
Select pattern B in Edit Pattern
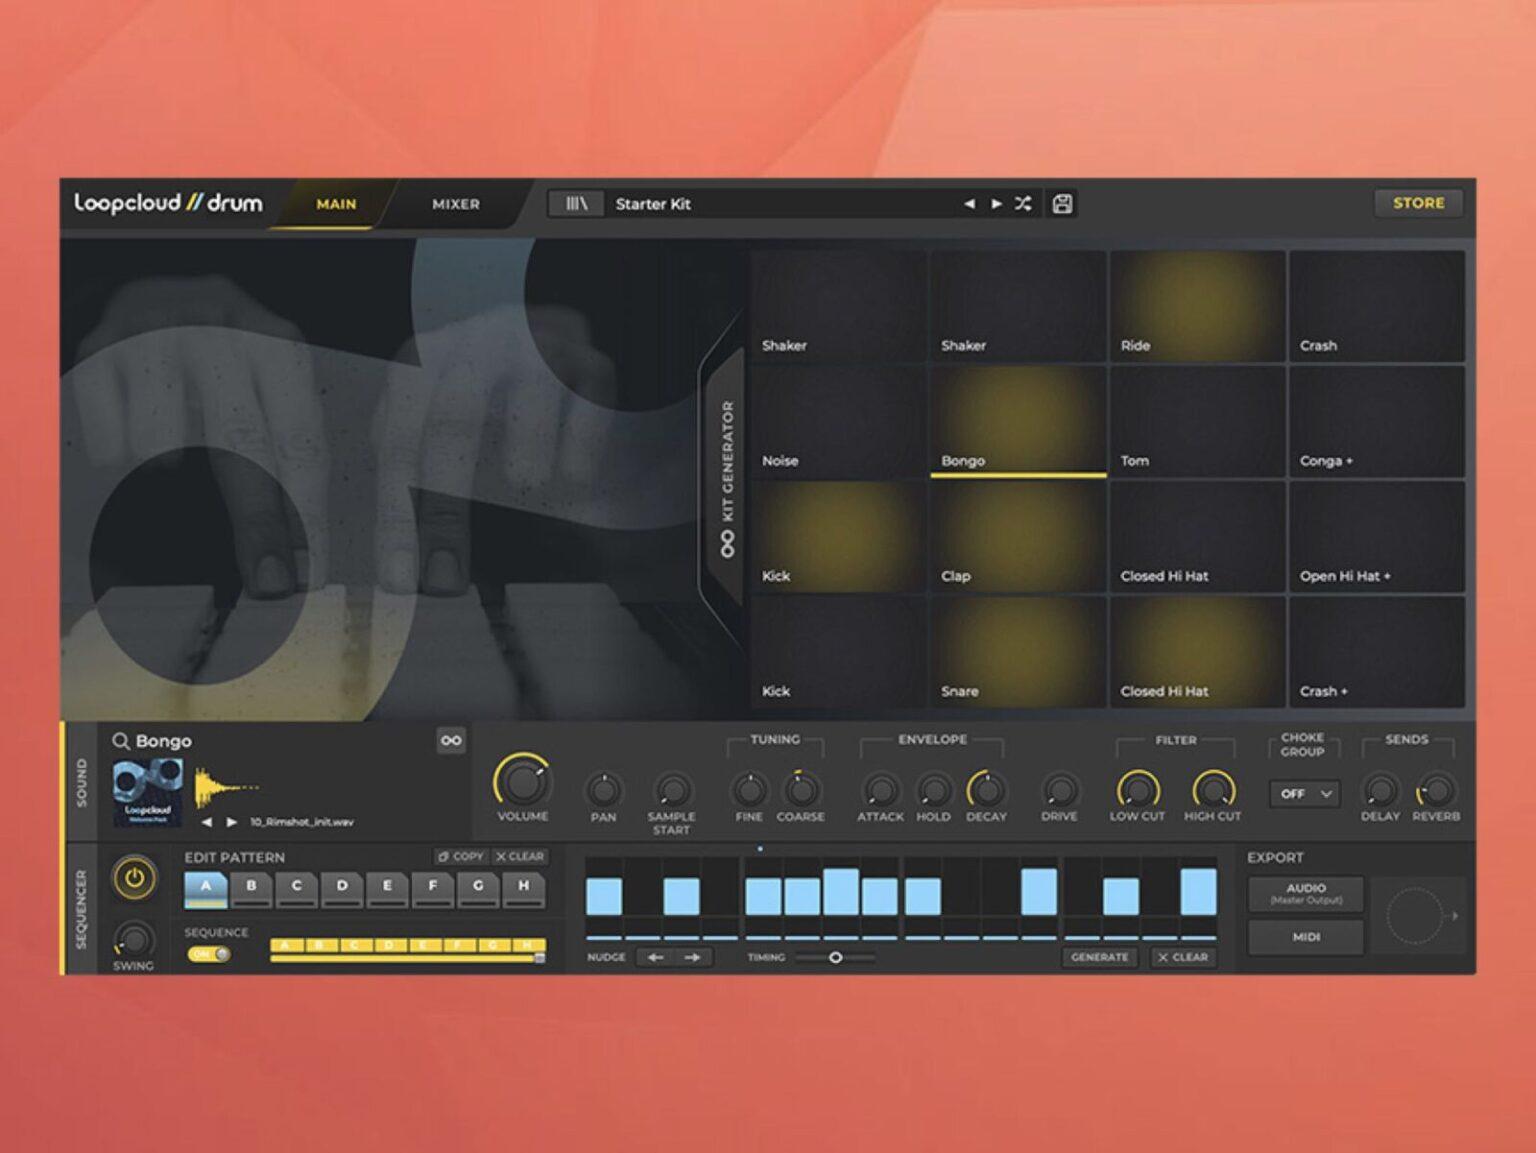pos(251,887)
